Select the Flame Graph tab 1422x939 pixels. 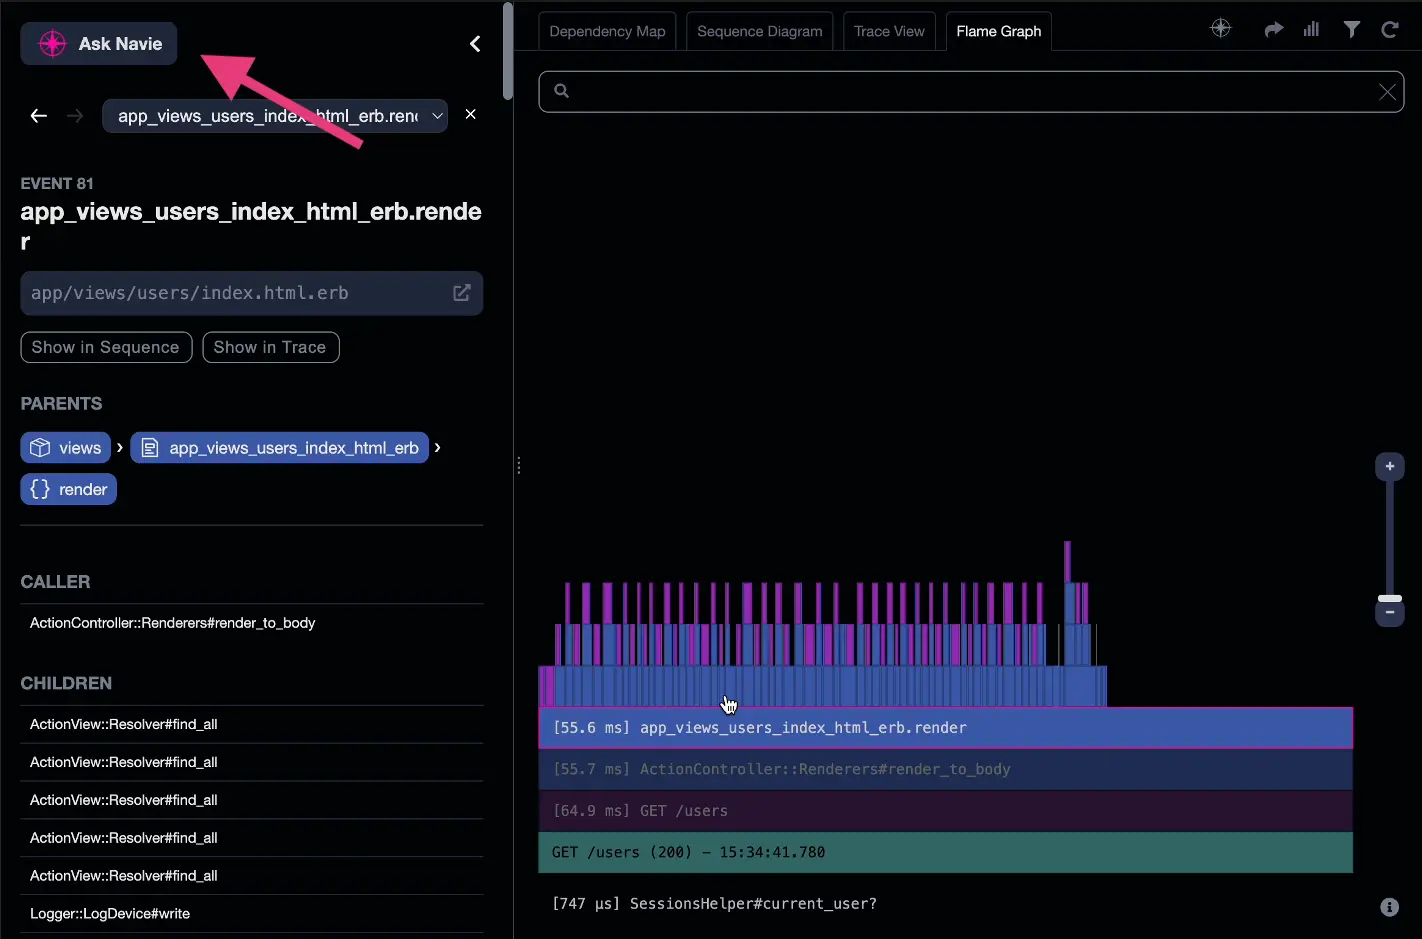click(999, 31)
